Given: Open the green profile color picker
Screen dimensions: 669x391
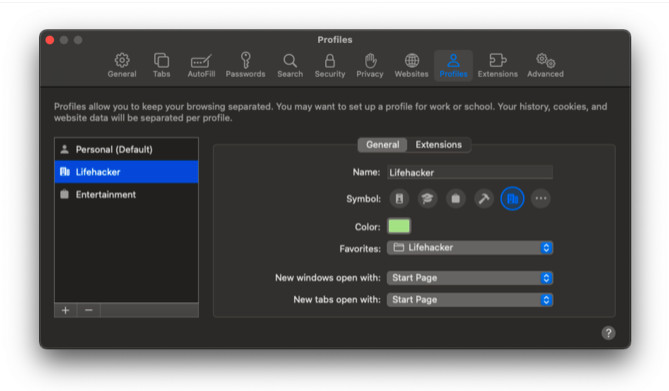Looking at the screenshot, I should 399,226.
